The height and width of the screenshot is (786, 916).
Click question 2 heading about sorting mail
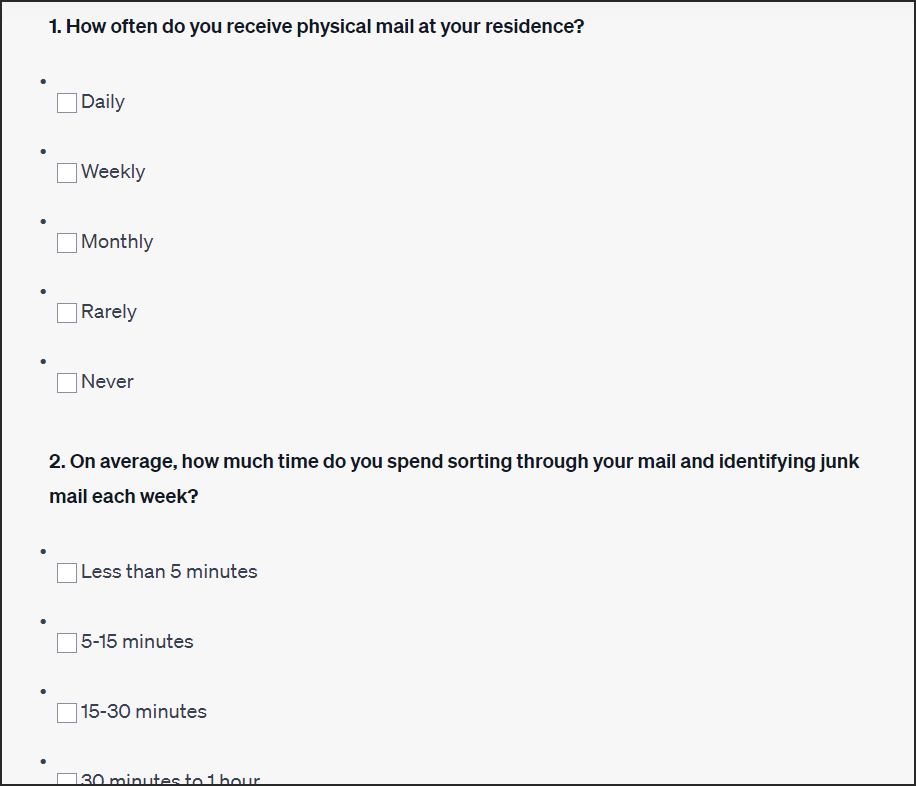(454, 479)
